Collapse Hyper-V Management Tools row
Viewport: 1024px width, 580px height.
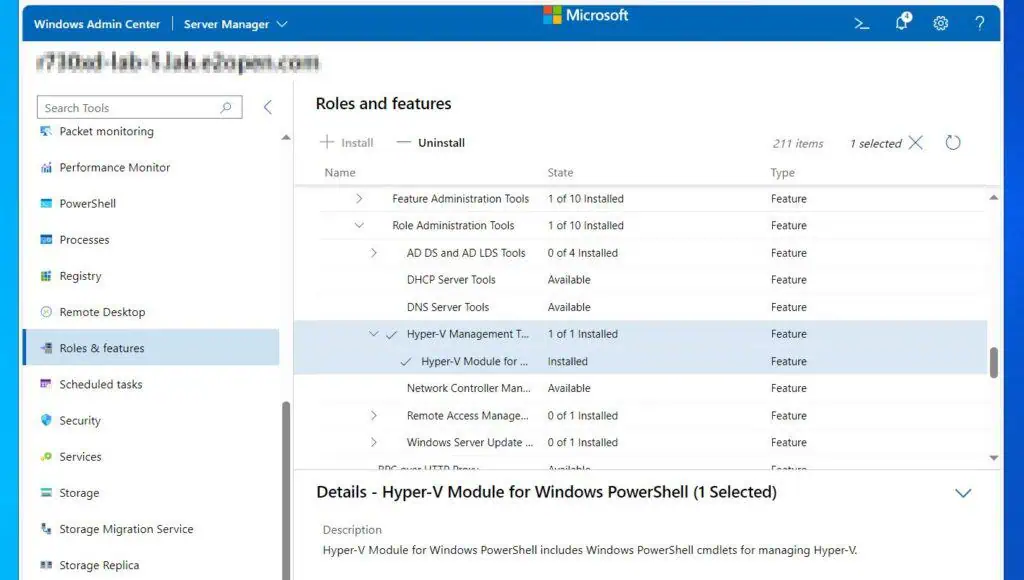[374, 334]
